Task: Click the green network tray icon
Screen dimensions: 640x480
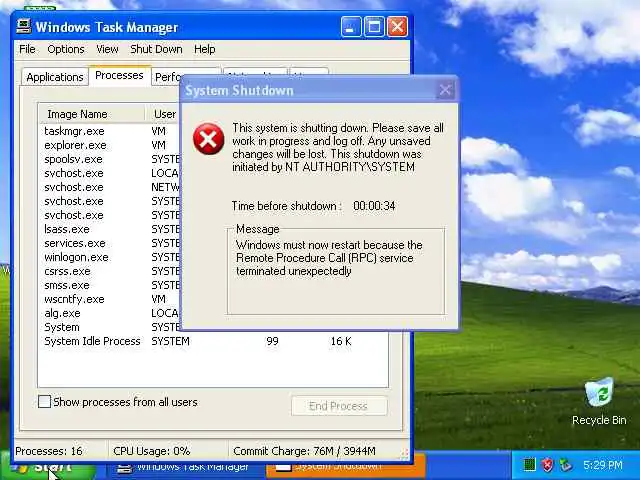Action: (529, 464)
